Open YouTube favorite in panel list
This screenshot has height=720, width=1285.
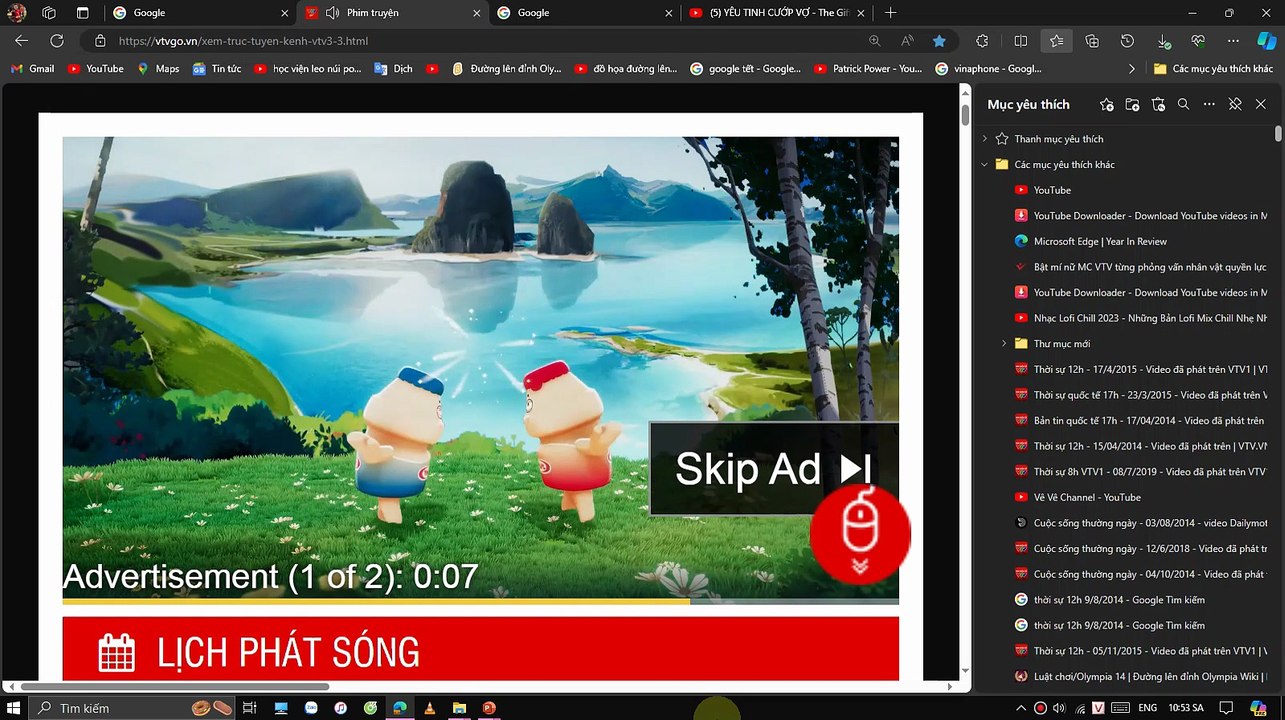pos(1052,190)
